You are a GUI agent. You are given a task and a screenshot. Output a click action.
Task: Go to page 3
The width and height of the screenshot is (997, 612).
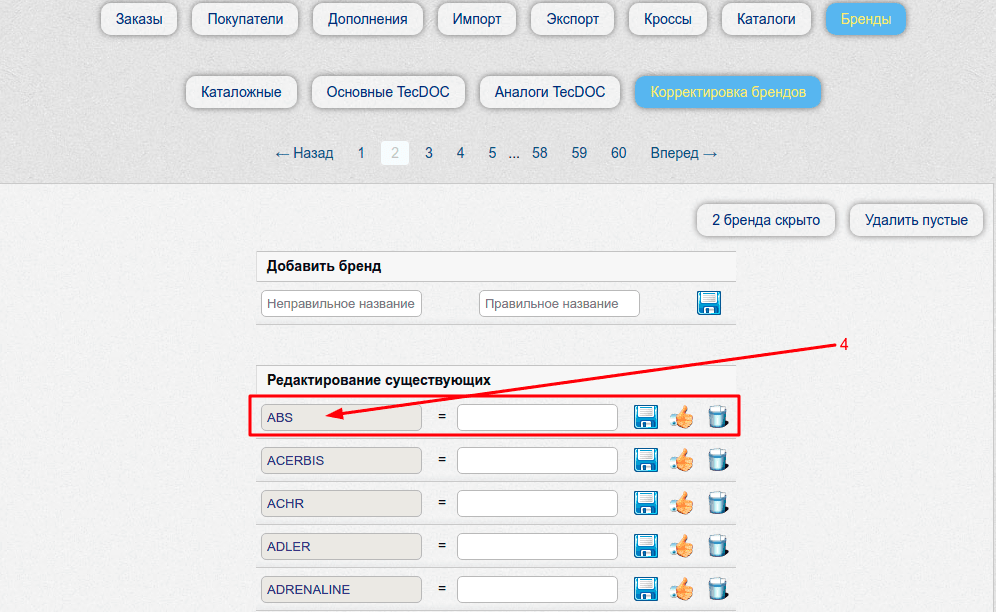[429, 153]
